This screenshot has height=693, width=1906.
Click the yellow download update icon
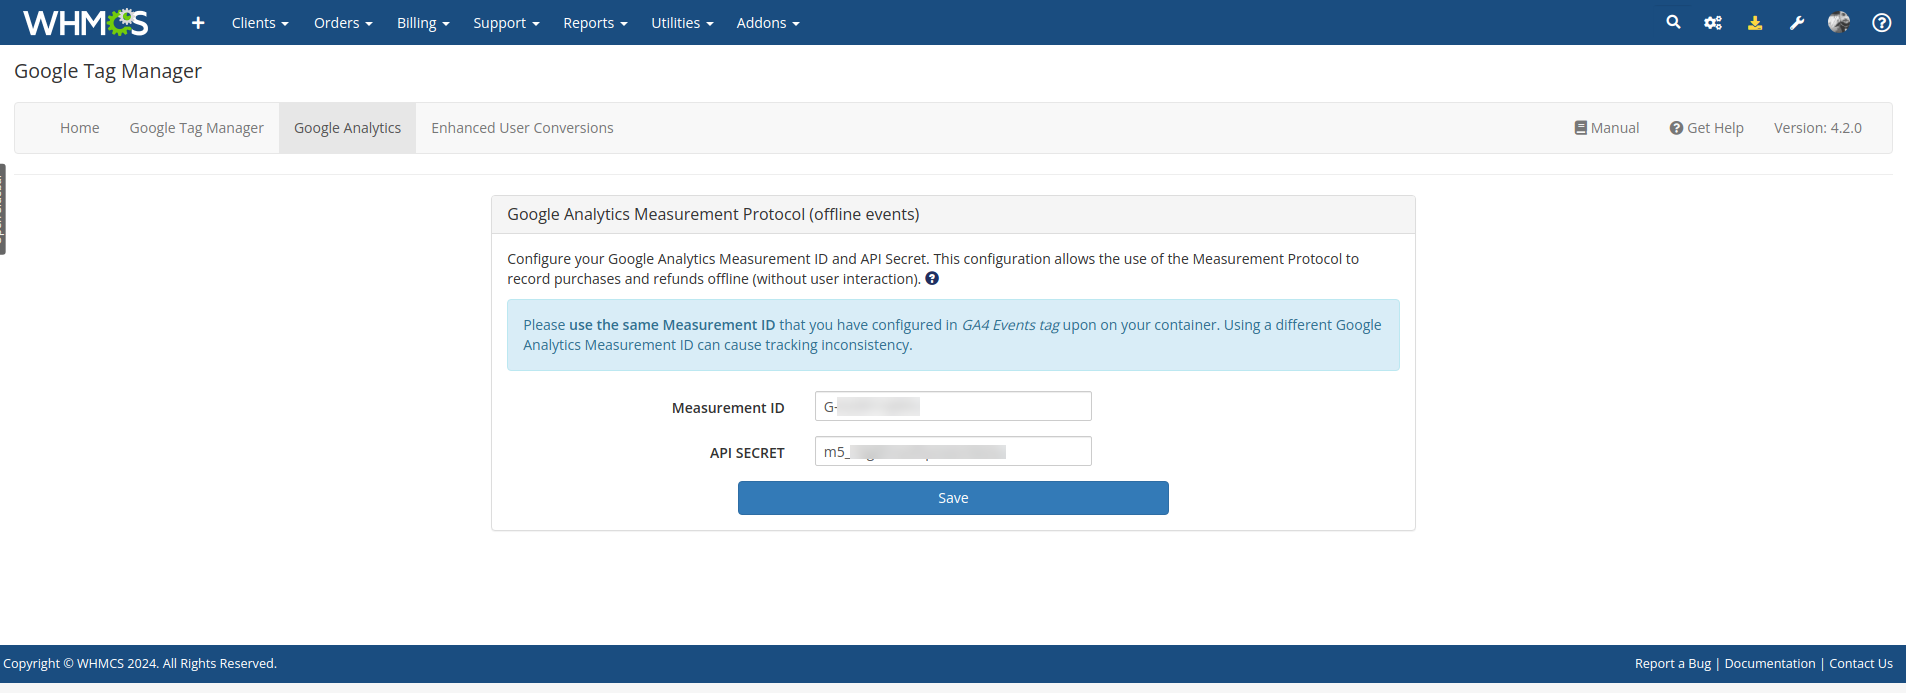(1755, 23)
